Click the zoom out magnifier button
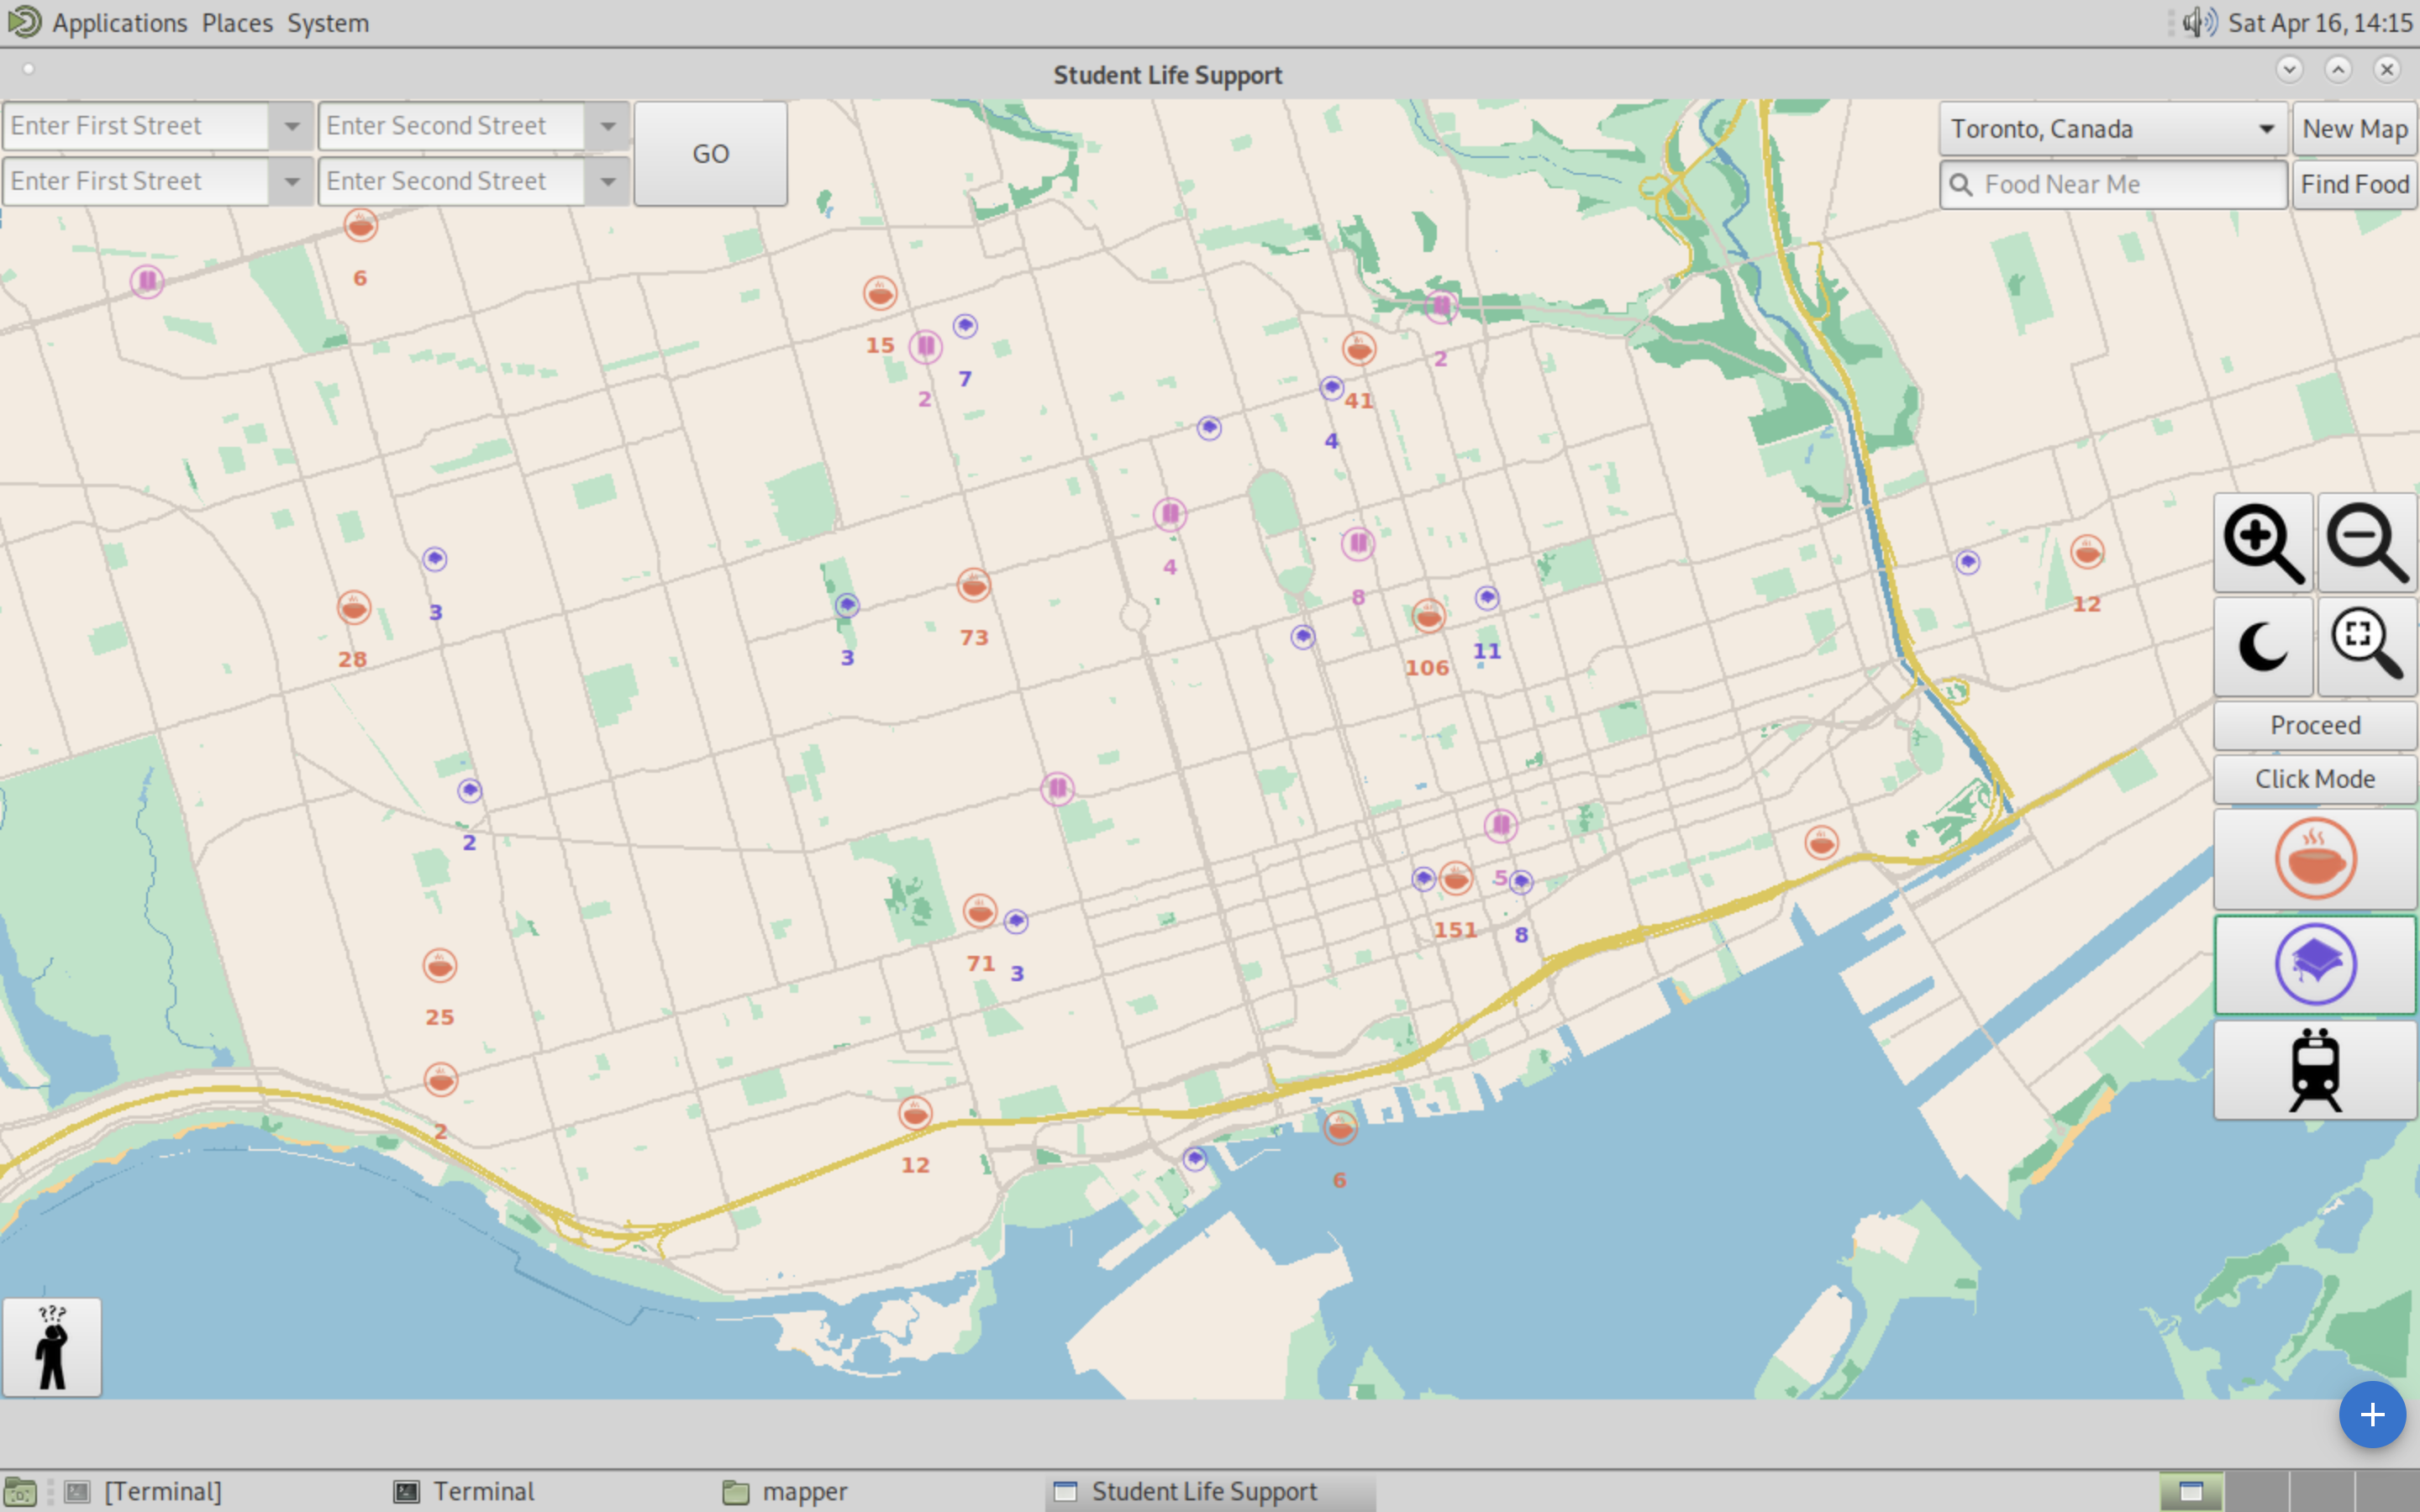The image size is (2420, 1512). point(2367,543)
